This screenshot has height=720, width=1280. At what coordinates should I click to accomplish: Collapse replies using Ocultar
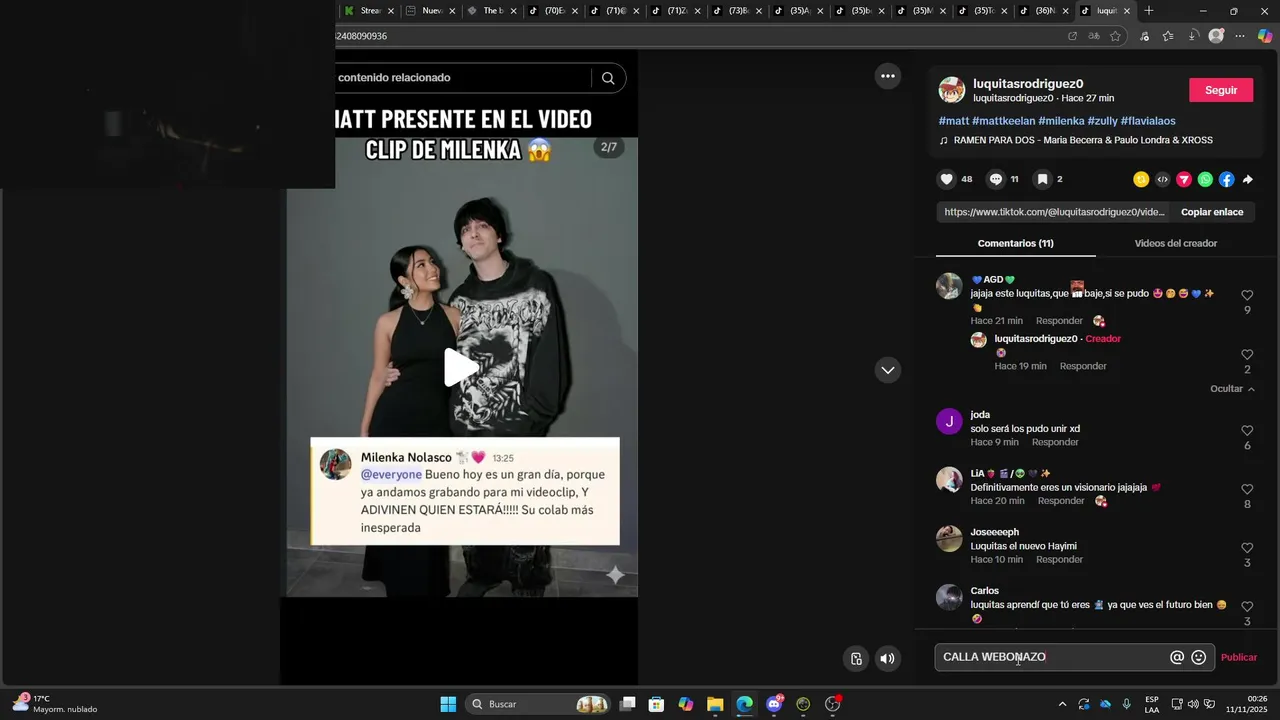point(1232,389)
